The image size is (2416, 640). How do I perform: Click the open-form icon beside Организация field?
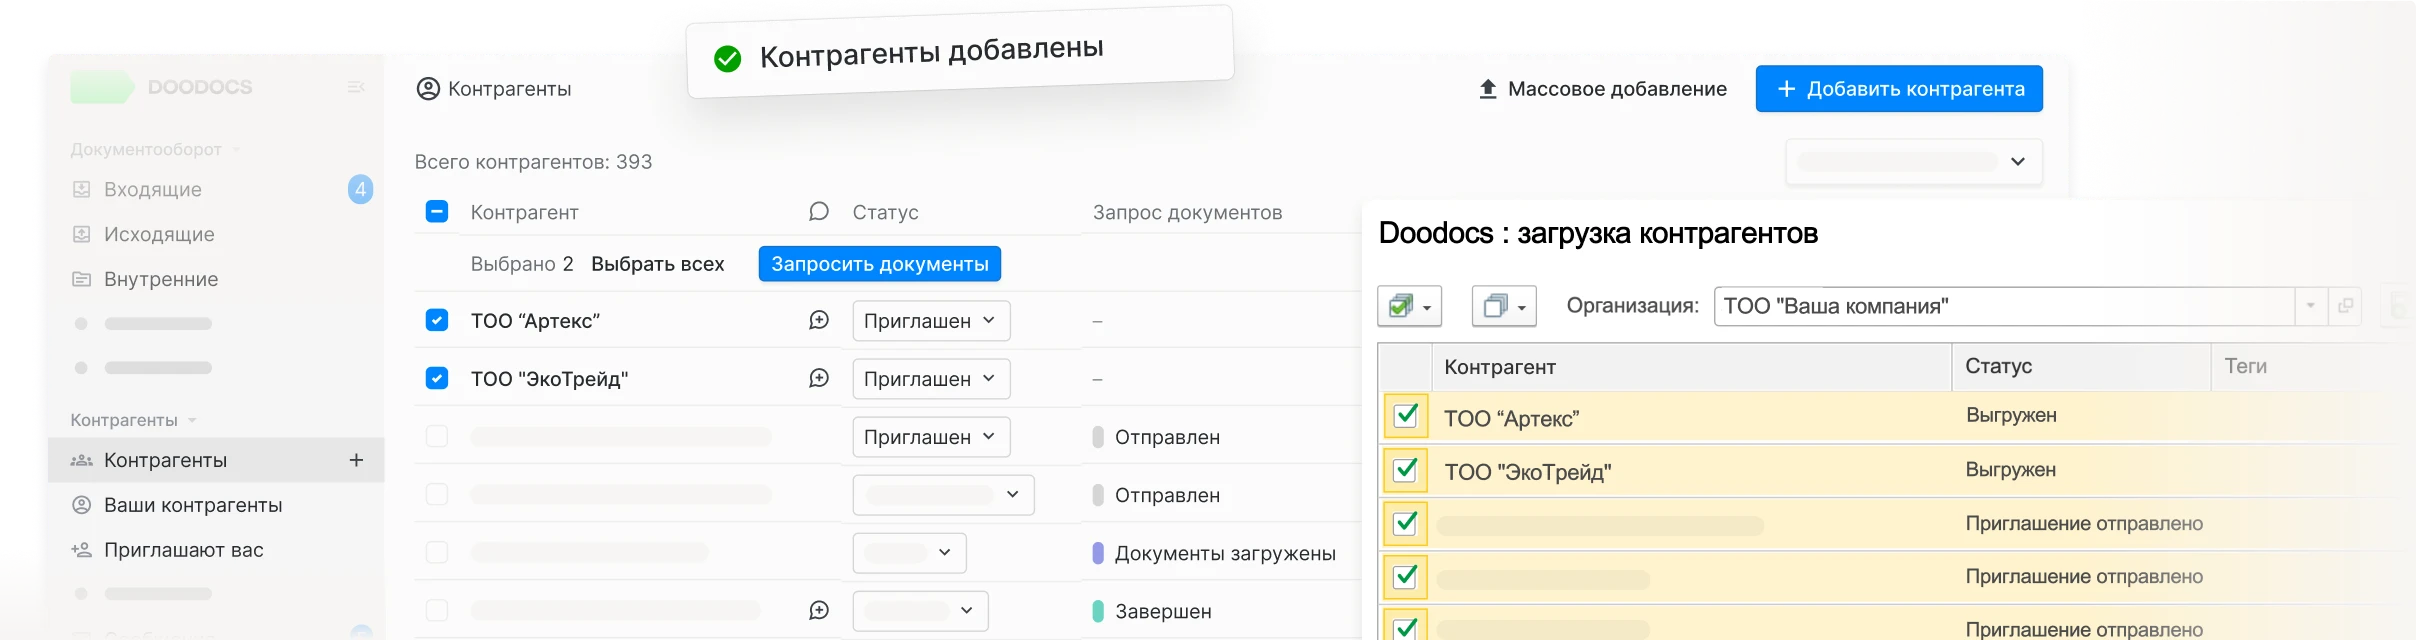(2345, 306)
